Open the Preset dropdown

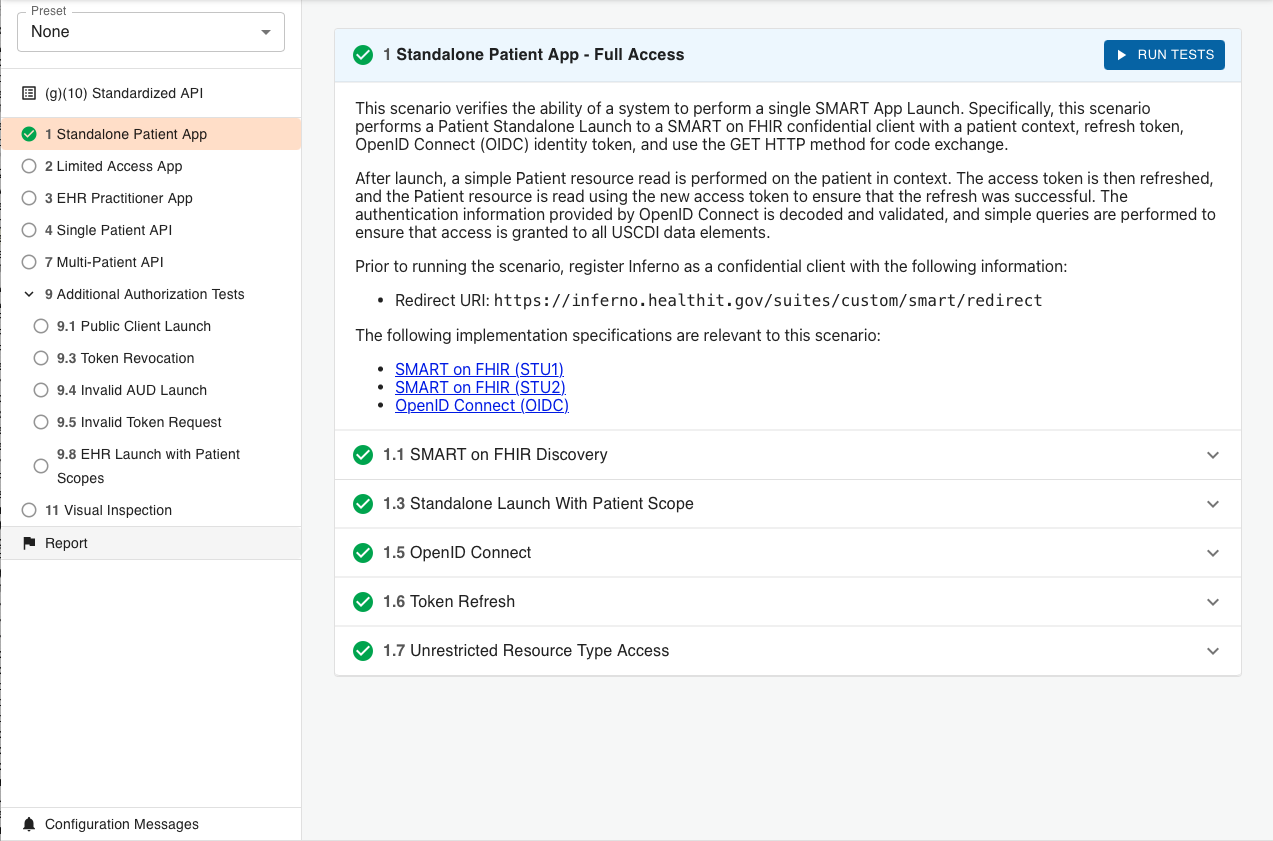tap(151, 32)
